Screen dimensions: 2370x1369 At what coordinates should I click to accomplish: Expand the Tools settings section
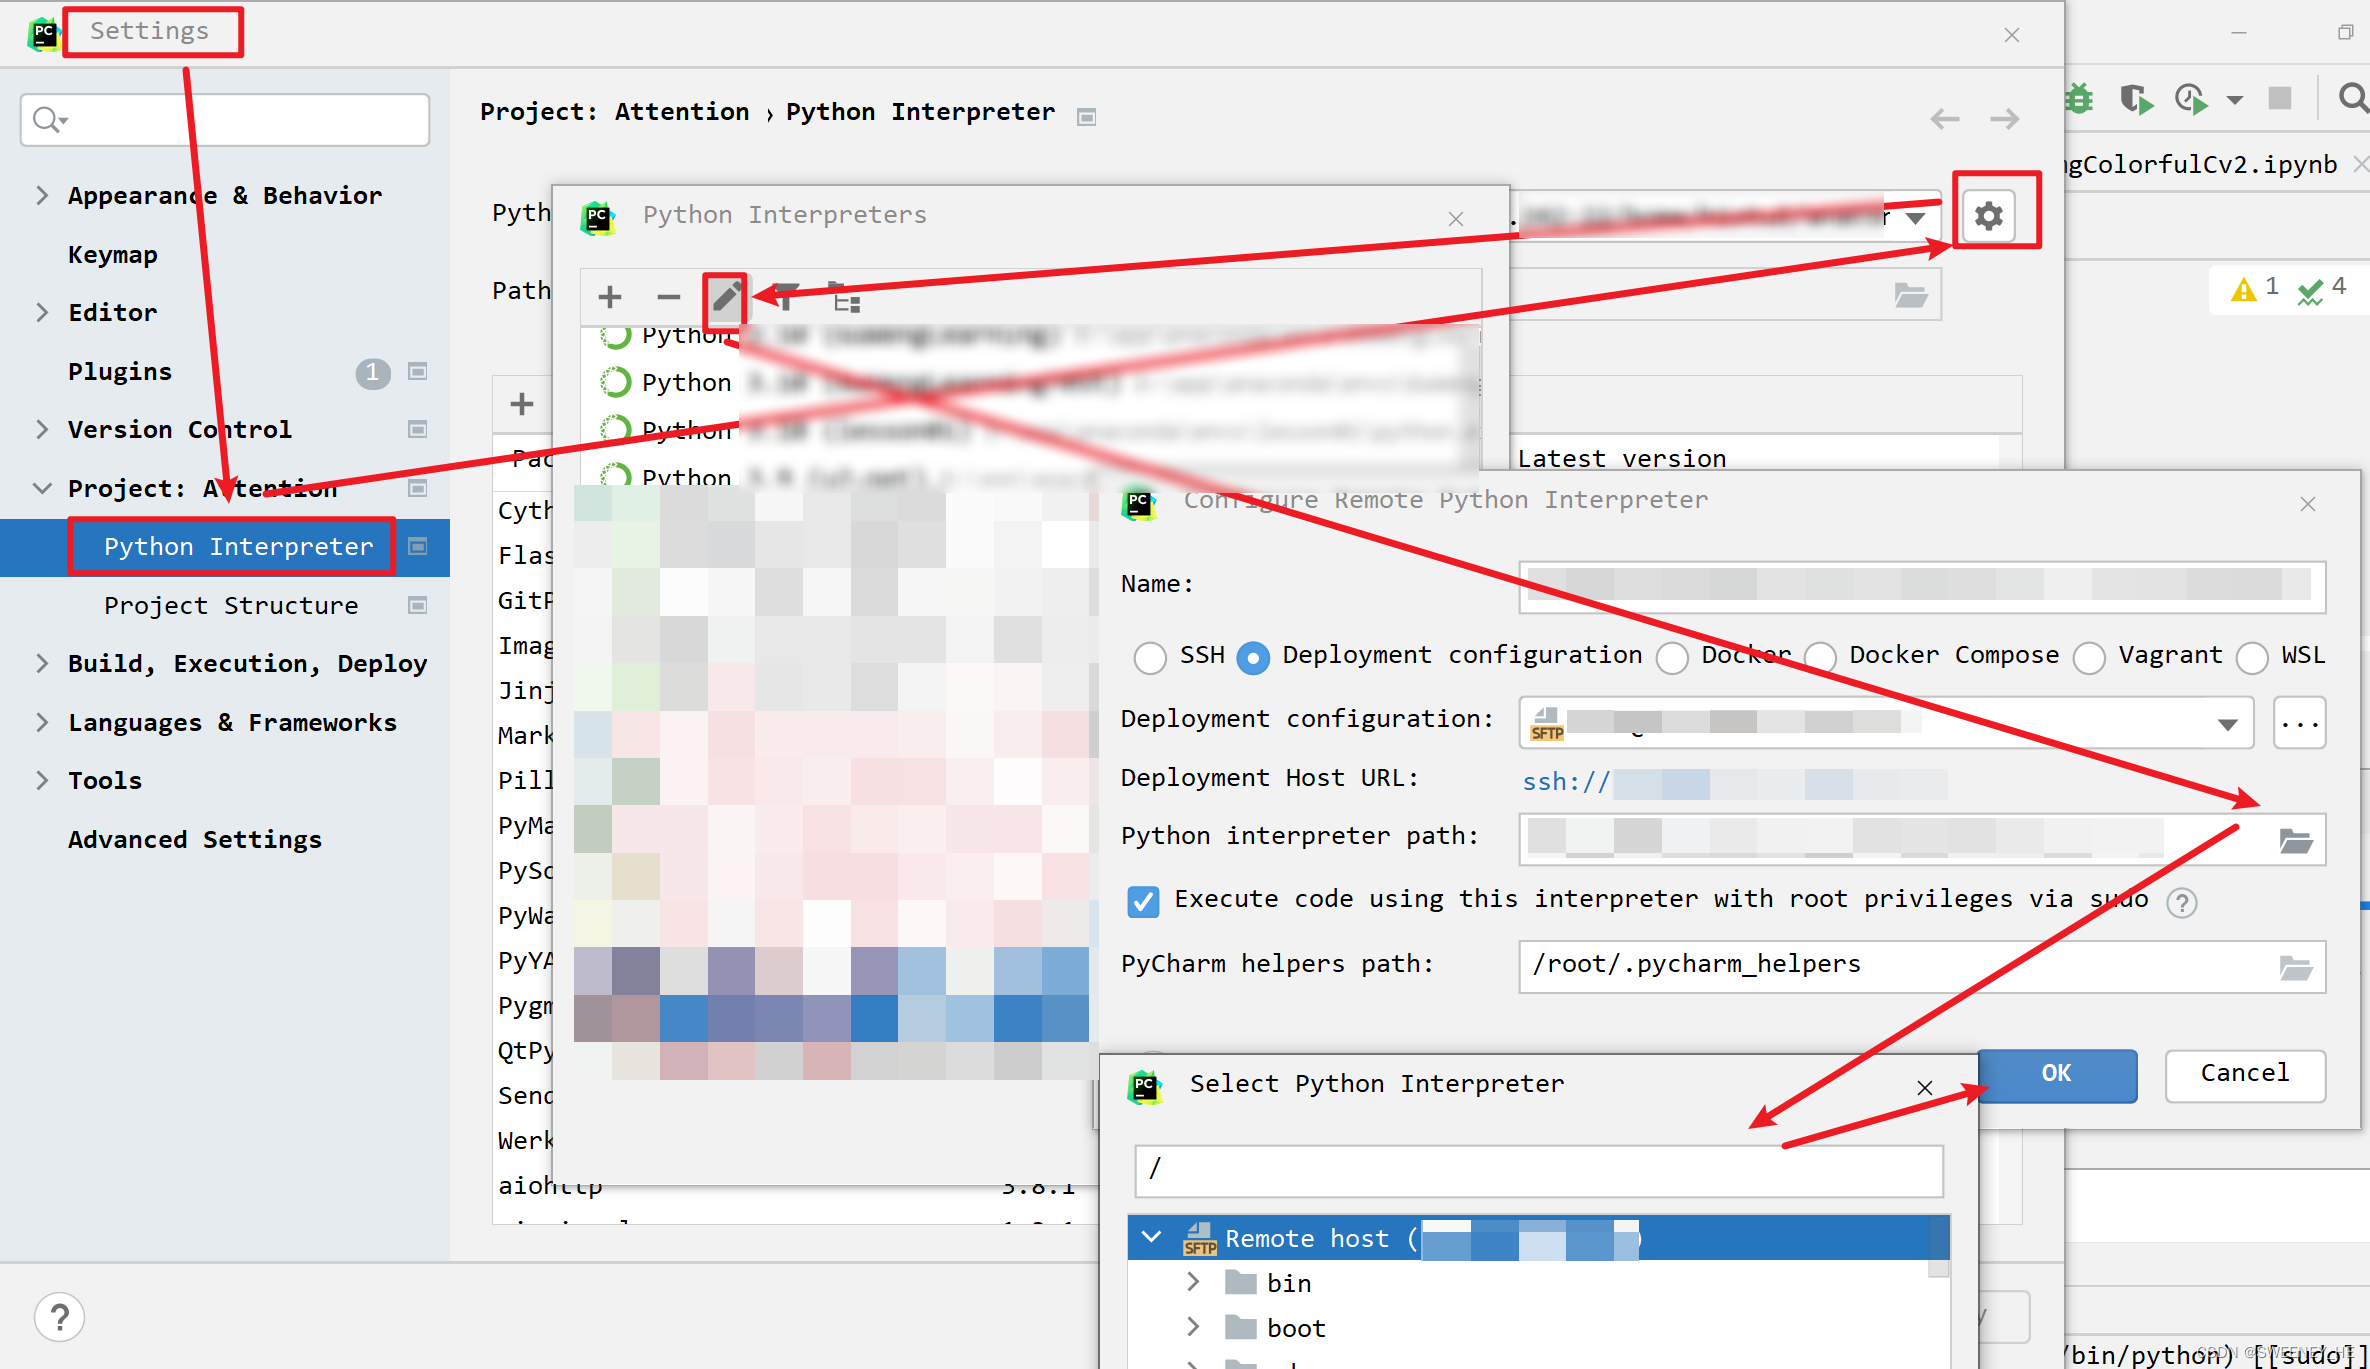pos(42,781)
